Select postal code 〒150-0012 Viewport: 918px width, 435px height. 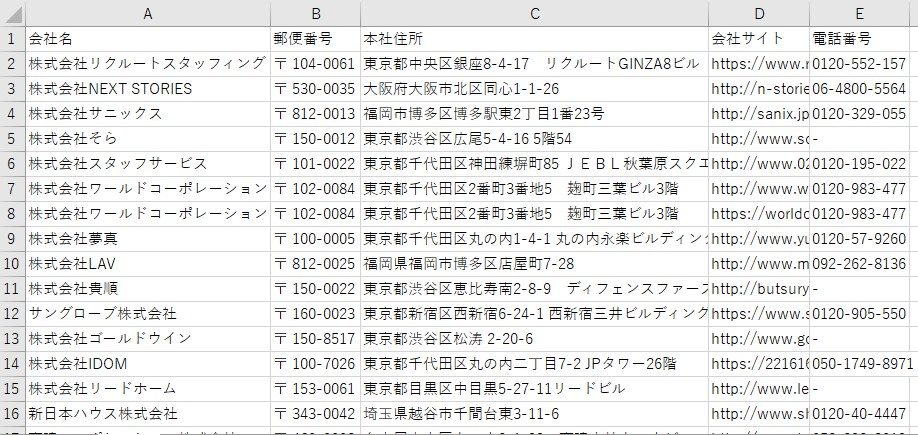point(316,139)
